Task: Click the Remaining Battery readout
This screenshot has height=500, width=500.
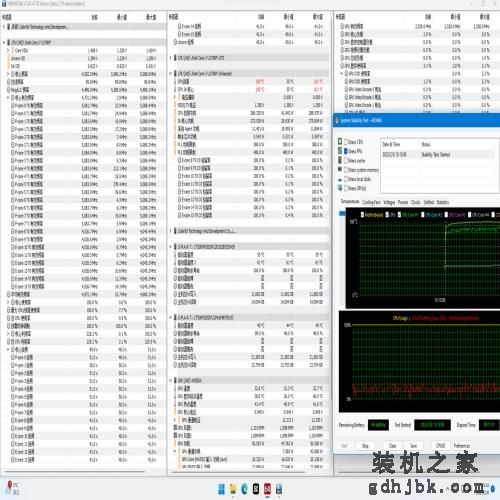Action: (378, 425)
